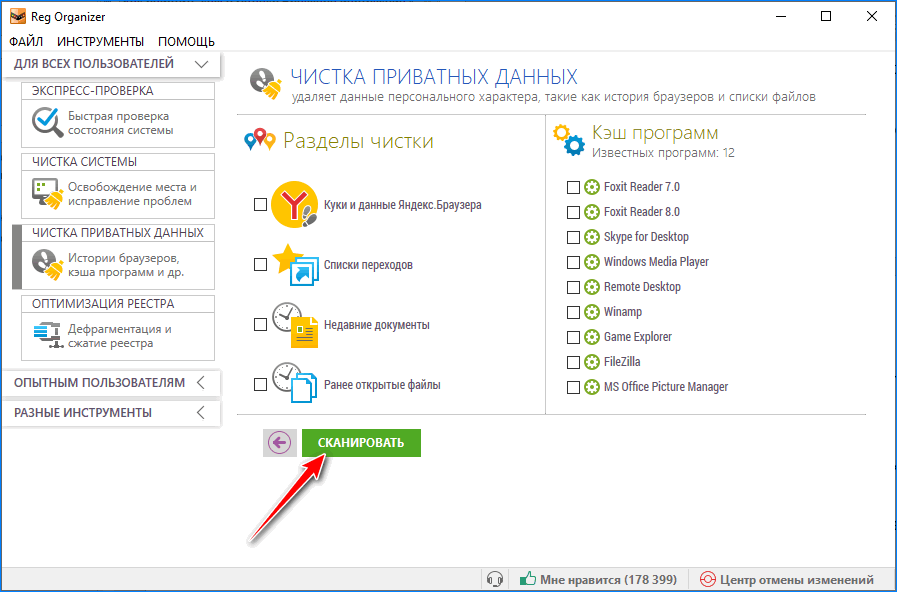Viewport: 897px width, 592px height.
Task: Open the Undo Changes Center lifebuoy icon
Action: [708, 579]
